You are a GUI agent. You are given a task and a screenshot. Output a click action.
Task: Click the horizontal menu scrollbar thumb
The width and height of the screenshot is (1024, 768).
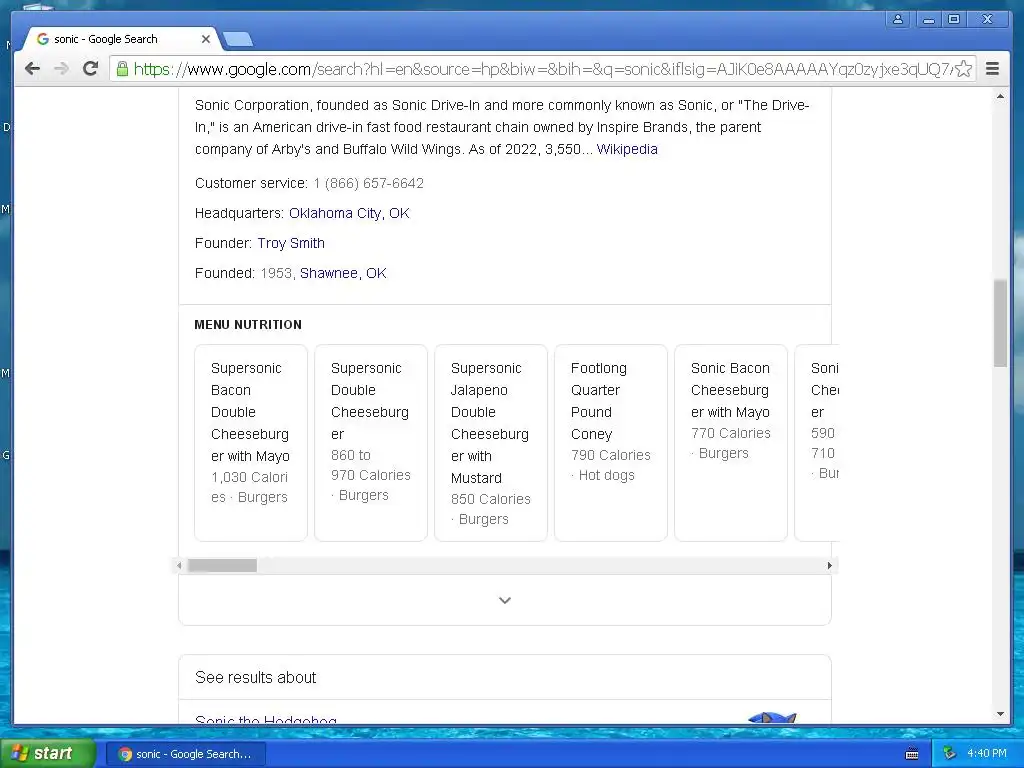222,566
